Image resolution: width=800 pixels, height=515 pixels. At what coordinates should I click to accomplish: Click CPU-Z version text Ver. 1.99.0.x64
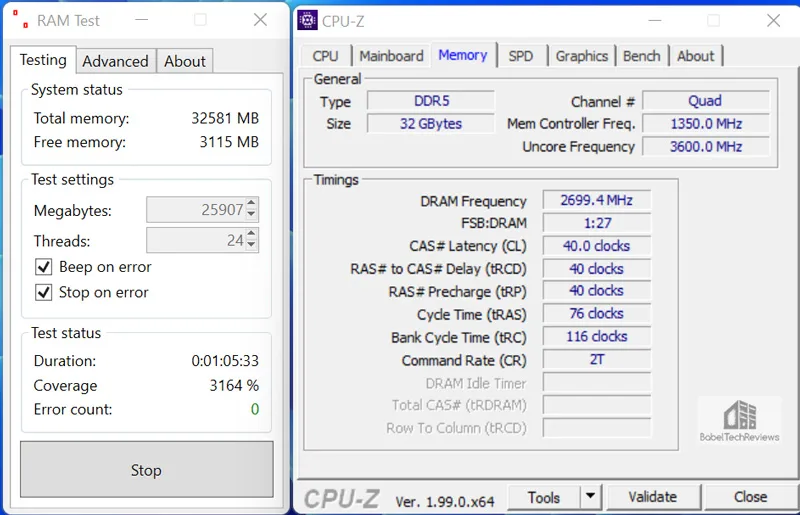coord(445,502)
